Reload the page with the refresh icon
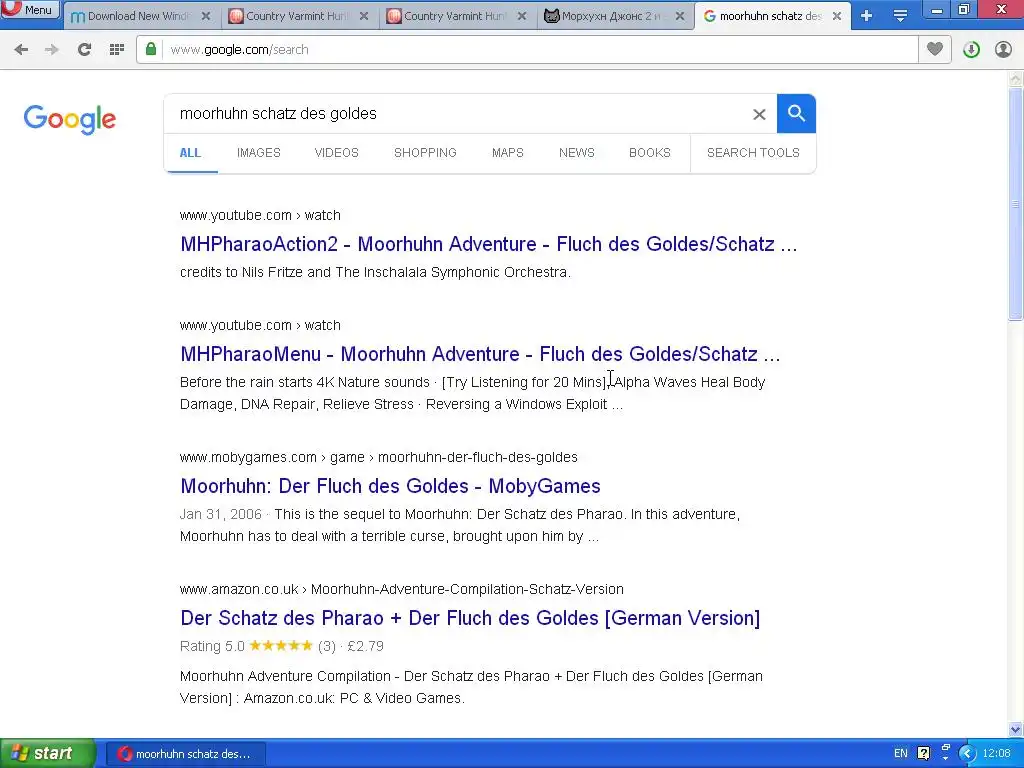 (x=84, y=50)
